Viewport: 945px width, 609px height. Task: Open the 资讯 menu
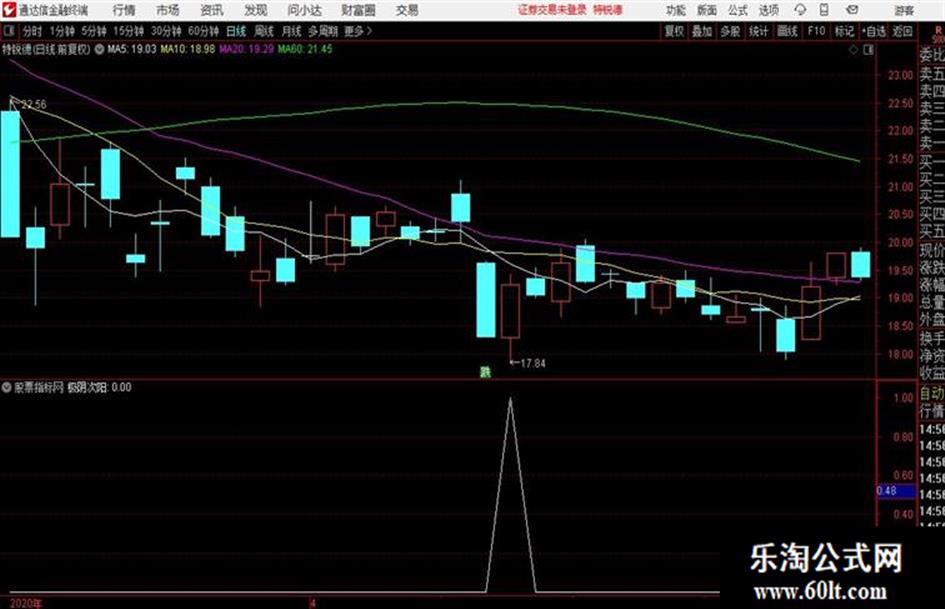click(x=212, y=10)
